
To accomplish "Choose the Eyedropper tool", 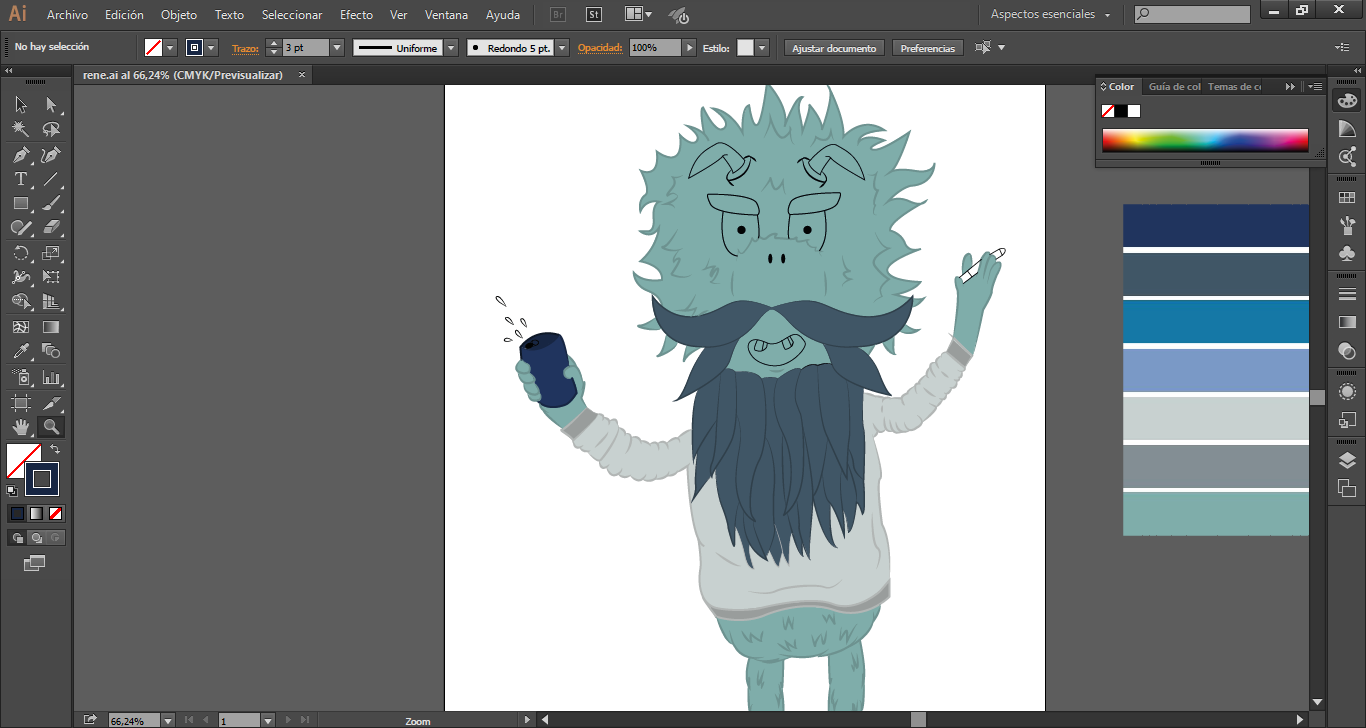I will click(20, 351).
